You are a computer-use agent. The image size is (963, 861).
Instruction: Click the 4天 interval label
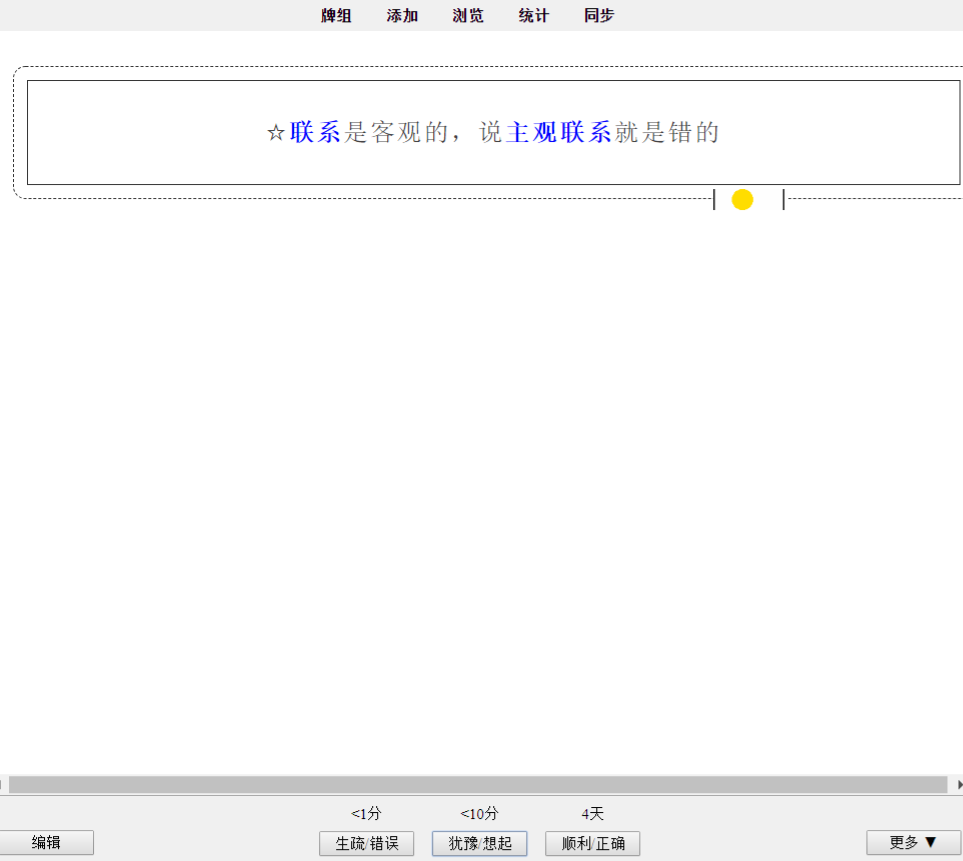click(x=593, y=814)
